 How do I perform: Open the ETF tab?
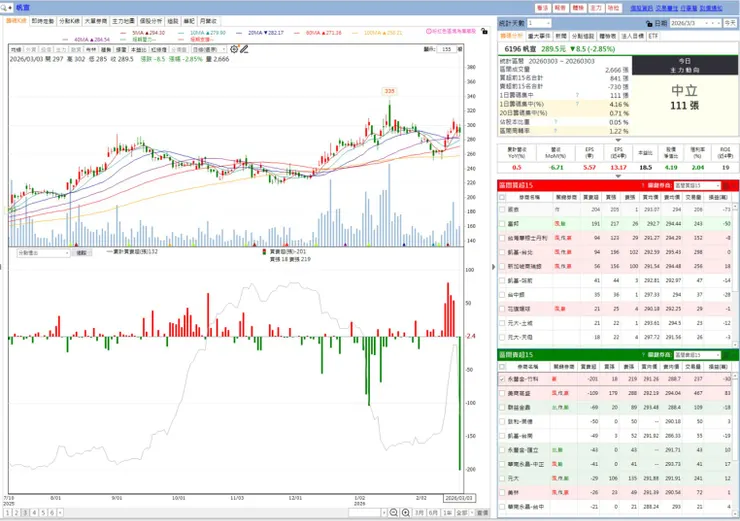point(653,36)
